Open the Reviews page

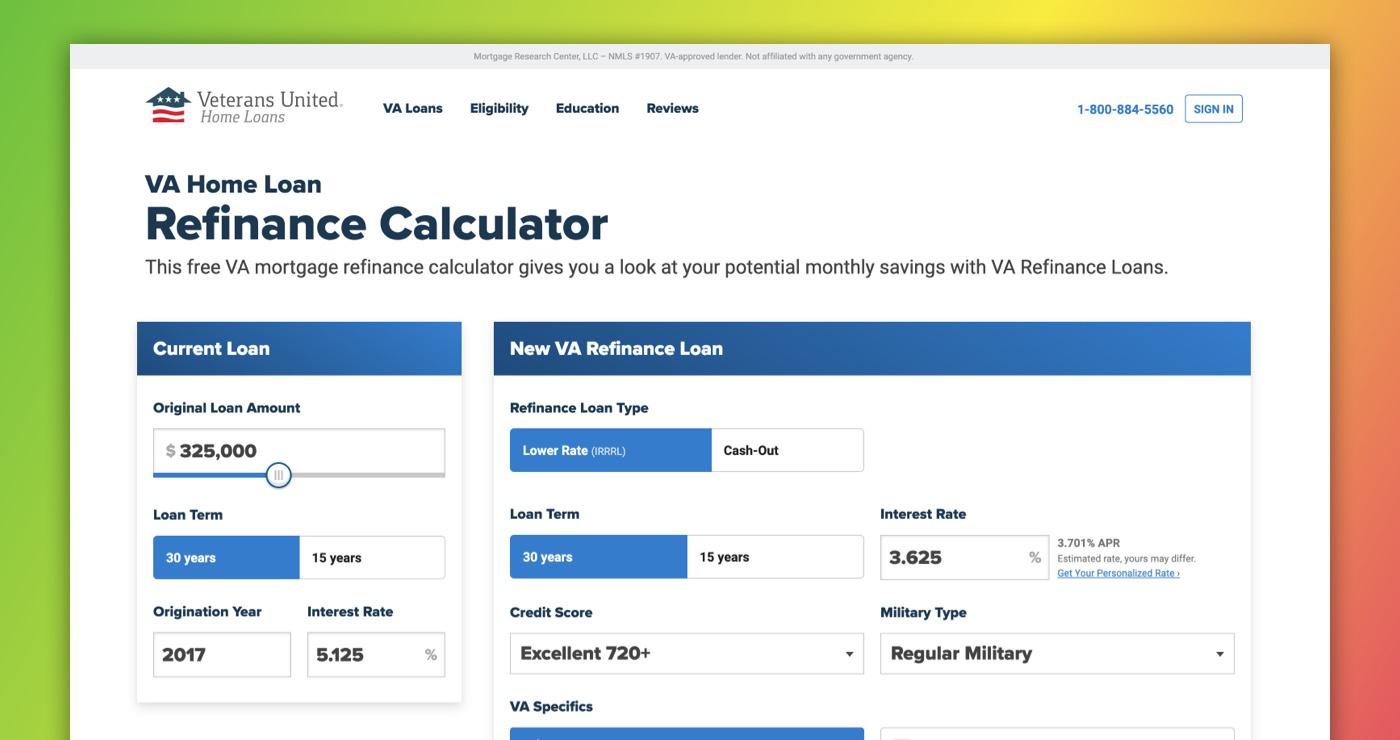tap(672, 108)
